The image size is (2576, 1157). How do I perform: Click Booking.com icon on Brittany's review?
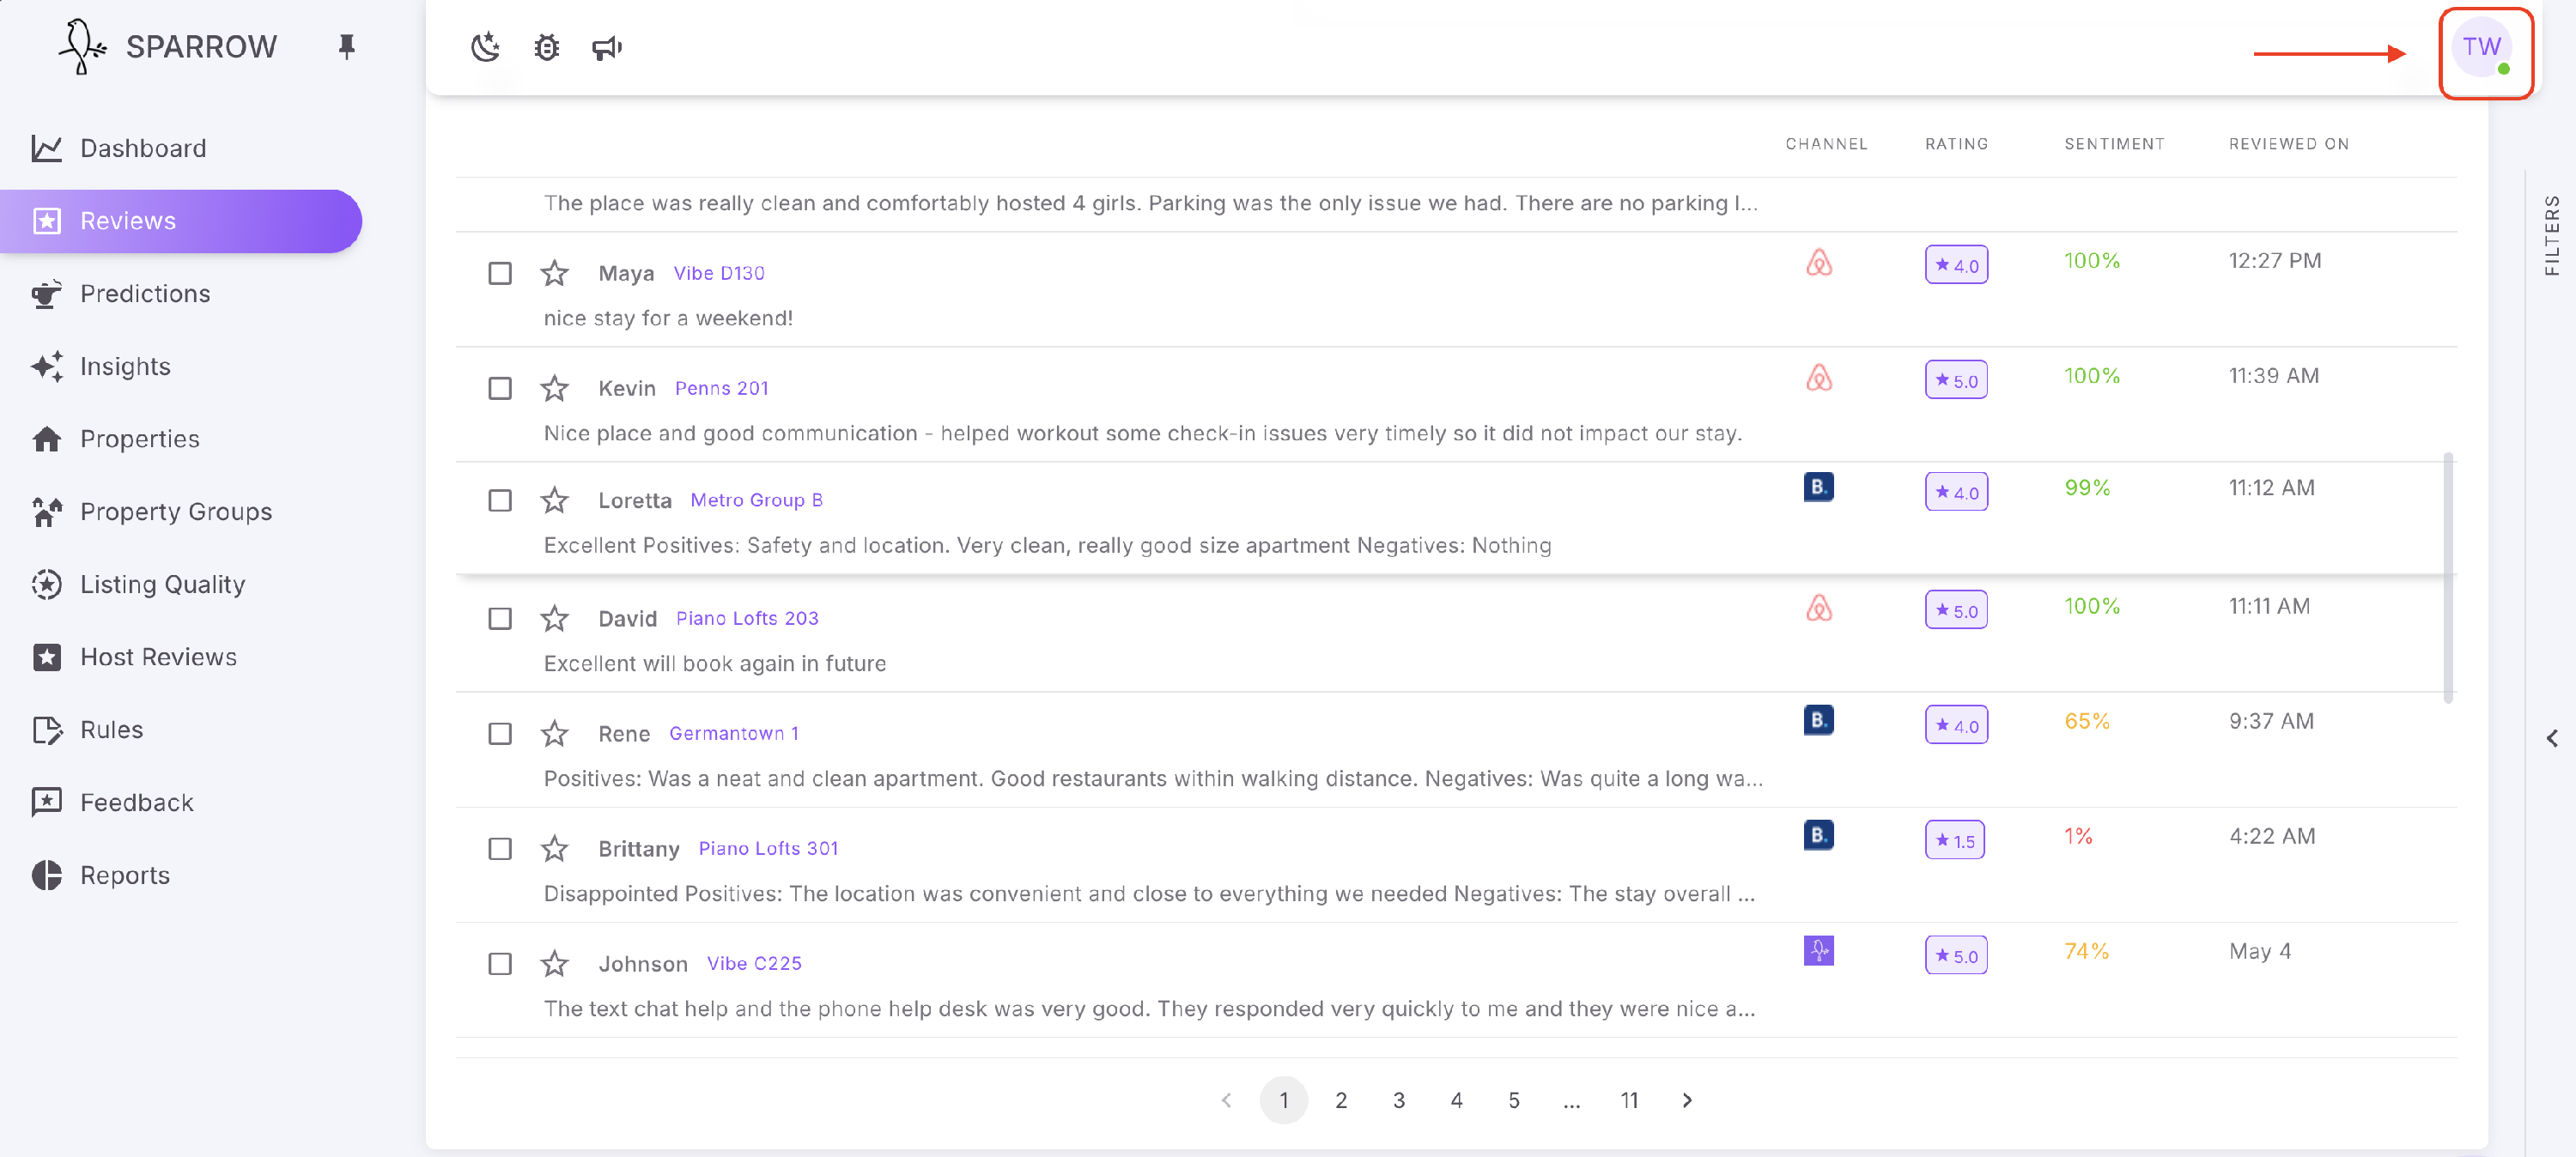tap(1819, 835)
